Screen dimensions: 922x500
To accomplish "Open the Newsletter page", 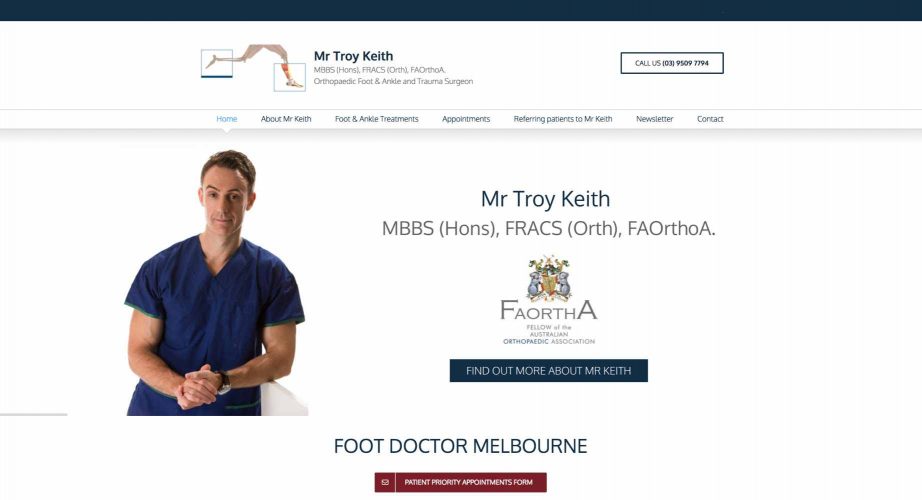I will (x=654, y=119).
